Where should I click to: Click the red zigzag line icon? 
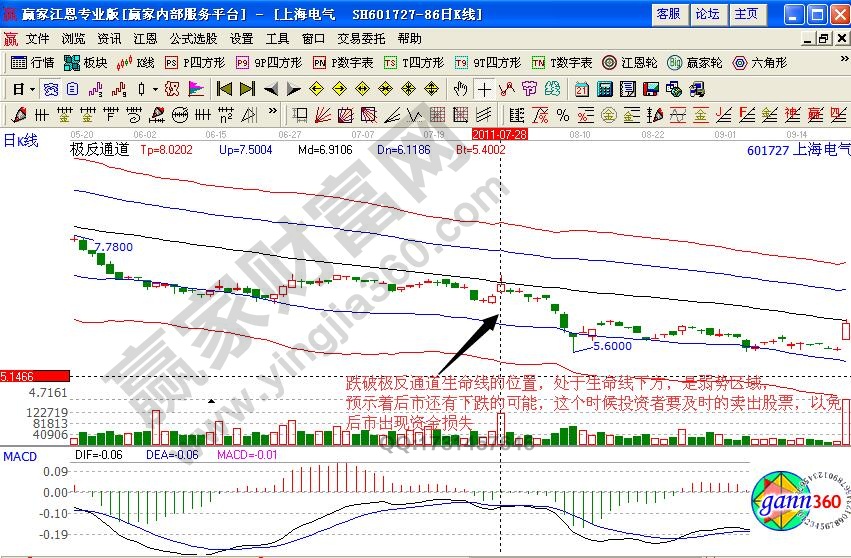tap(507, 89)
